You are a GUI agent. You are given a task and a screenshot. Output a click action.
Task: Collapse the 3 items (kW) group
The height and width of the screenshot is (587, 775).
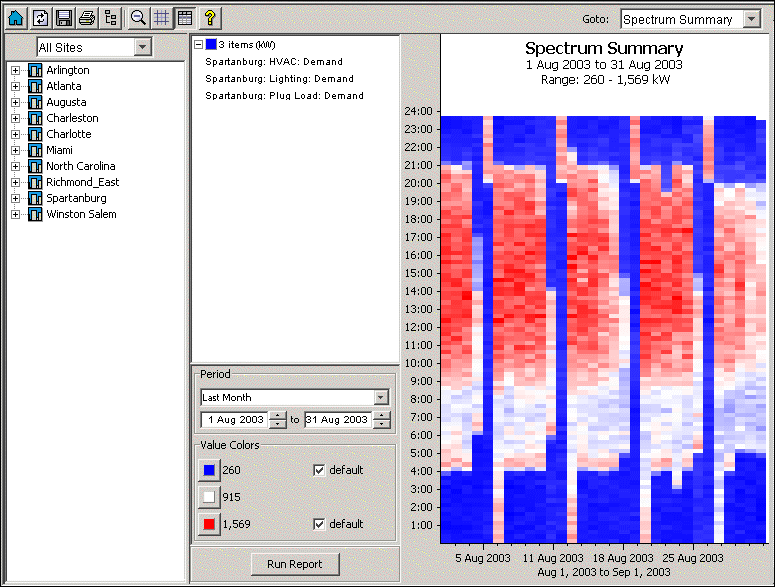(x=198, y=45)
